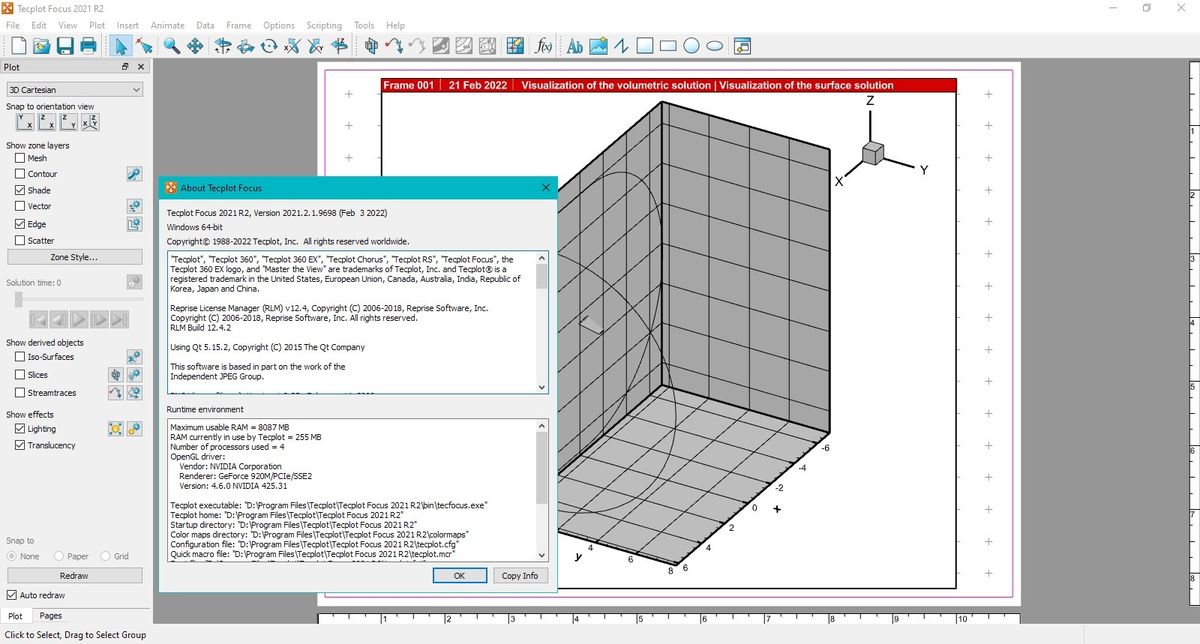This screenshot has height=644, width=1200.
Task: Activate the Selector arrow tool
Action: click(x=120, y=45)
